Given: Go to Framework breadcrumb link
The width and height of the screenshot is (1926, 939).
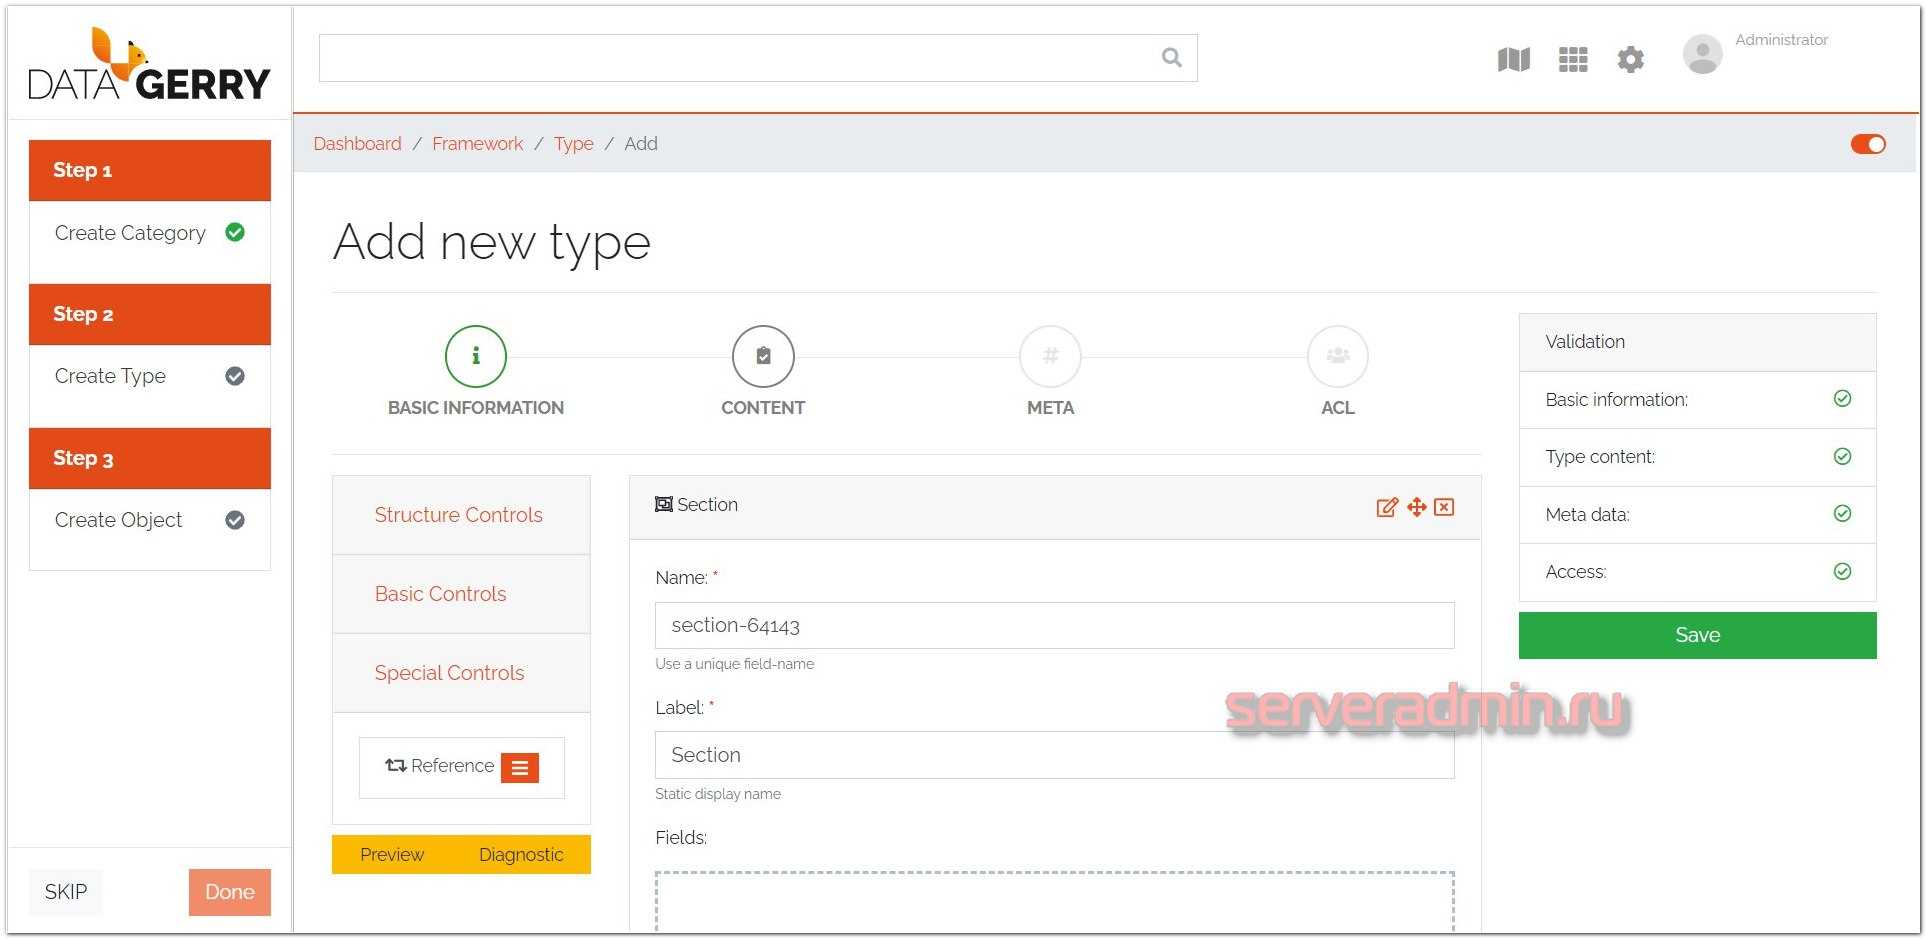Looking at the screenshot, I should (477, 144).
